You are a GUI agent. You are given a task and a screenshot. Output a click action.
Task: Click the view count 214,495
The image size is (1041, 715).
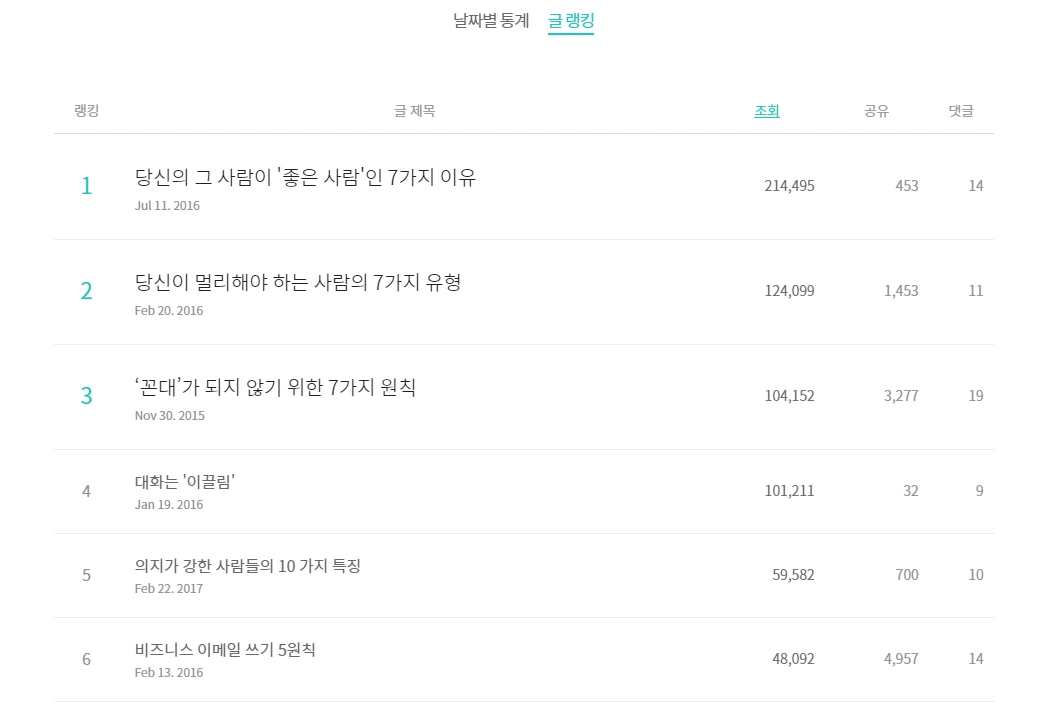(789, 186)
